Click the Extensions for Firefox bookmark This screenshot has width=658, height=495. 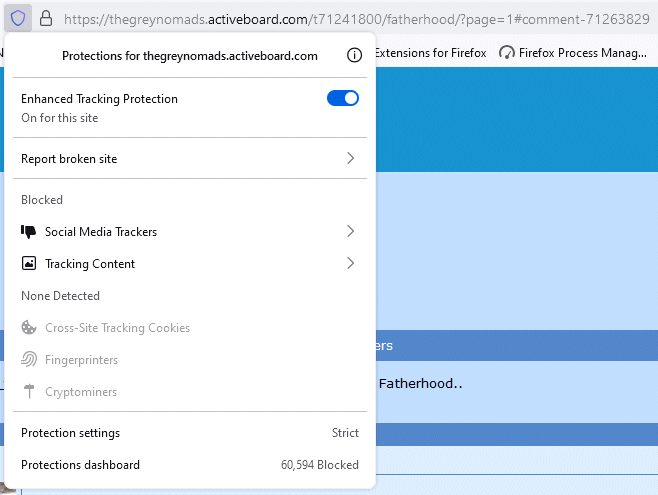click(430, 52)
